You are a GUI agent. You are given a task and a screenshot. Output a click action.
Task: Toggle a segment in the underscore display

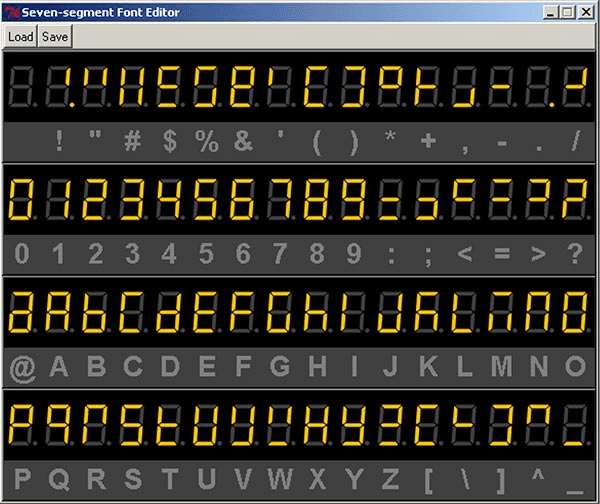click(574, 425)
